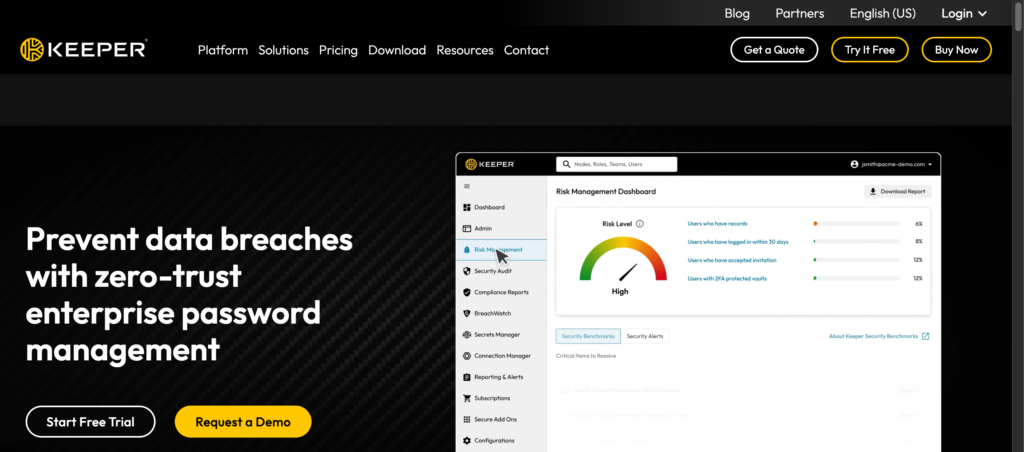Click the Compliance Reports shield icon
The height and width of the screenshot is (452, 1024).
point(466,292)
